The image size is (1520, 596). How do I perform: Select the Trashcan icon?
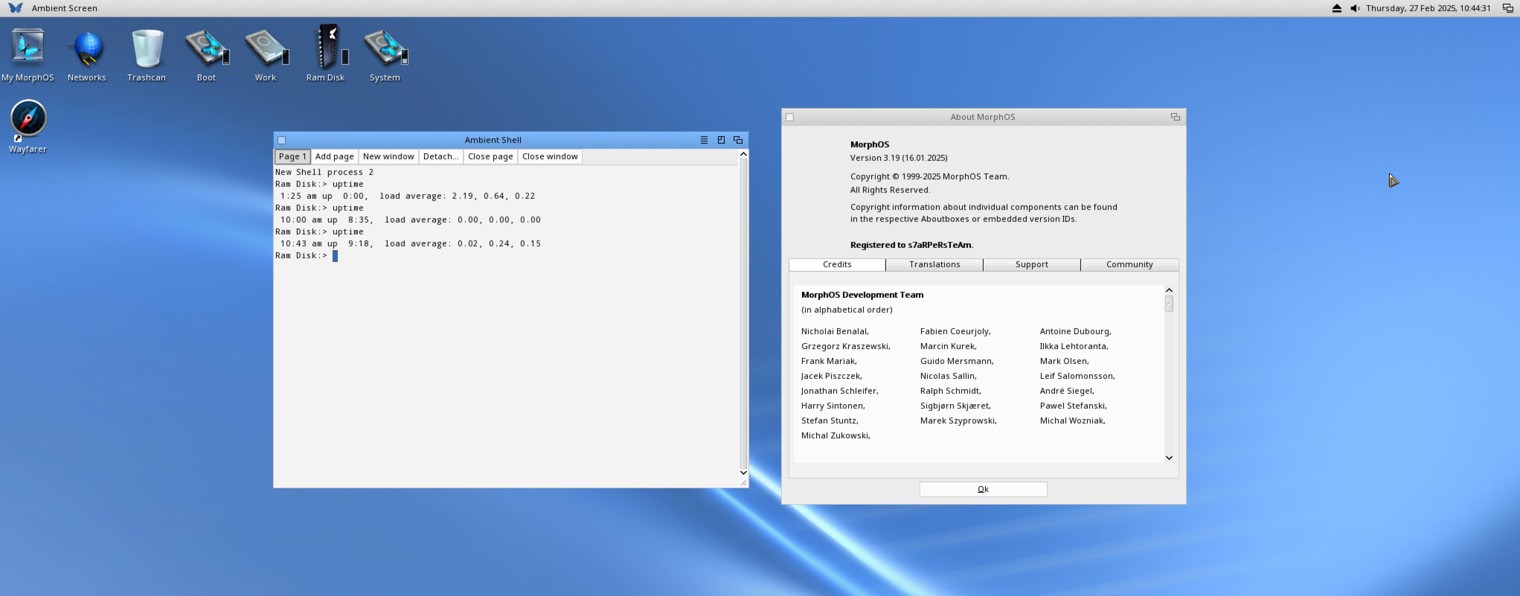(x=146, y=54)
